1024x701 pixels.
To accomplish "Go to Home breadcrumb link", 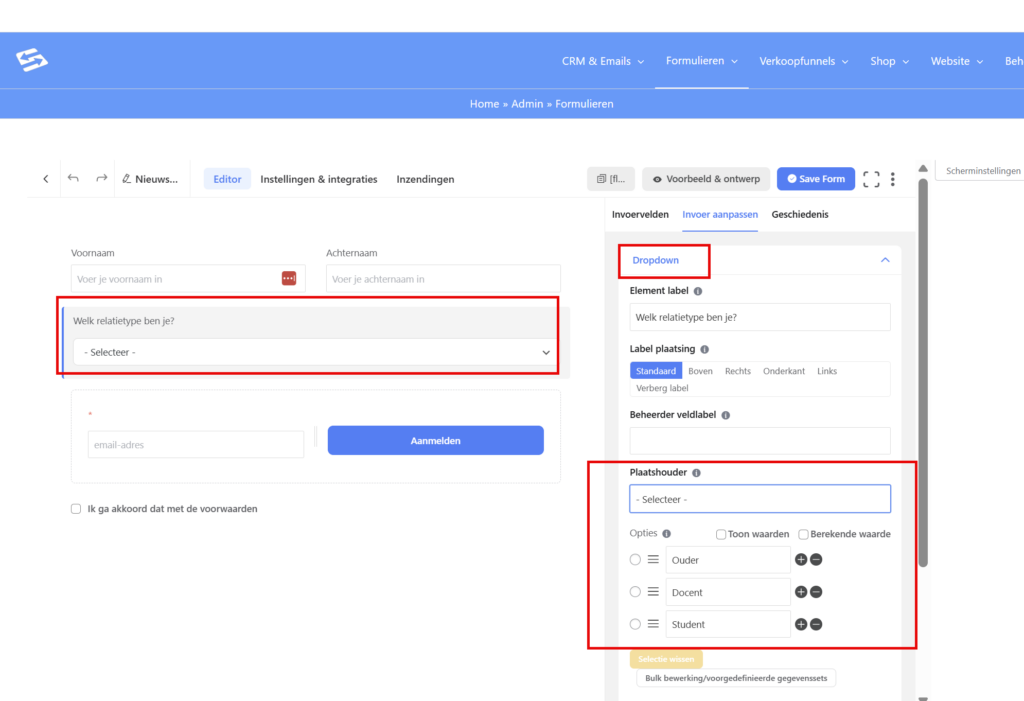I will 484,104.
